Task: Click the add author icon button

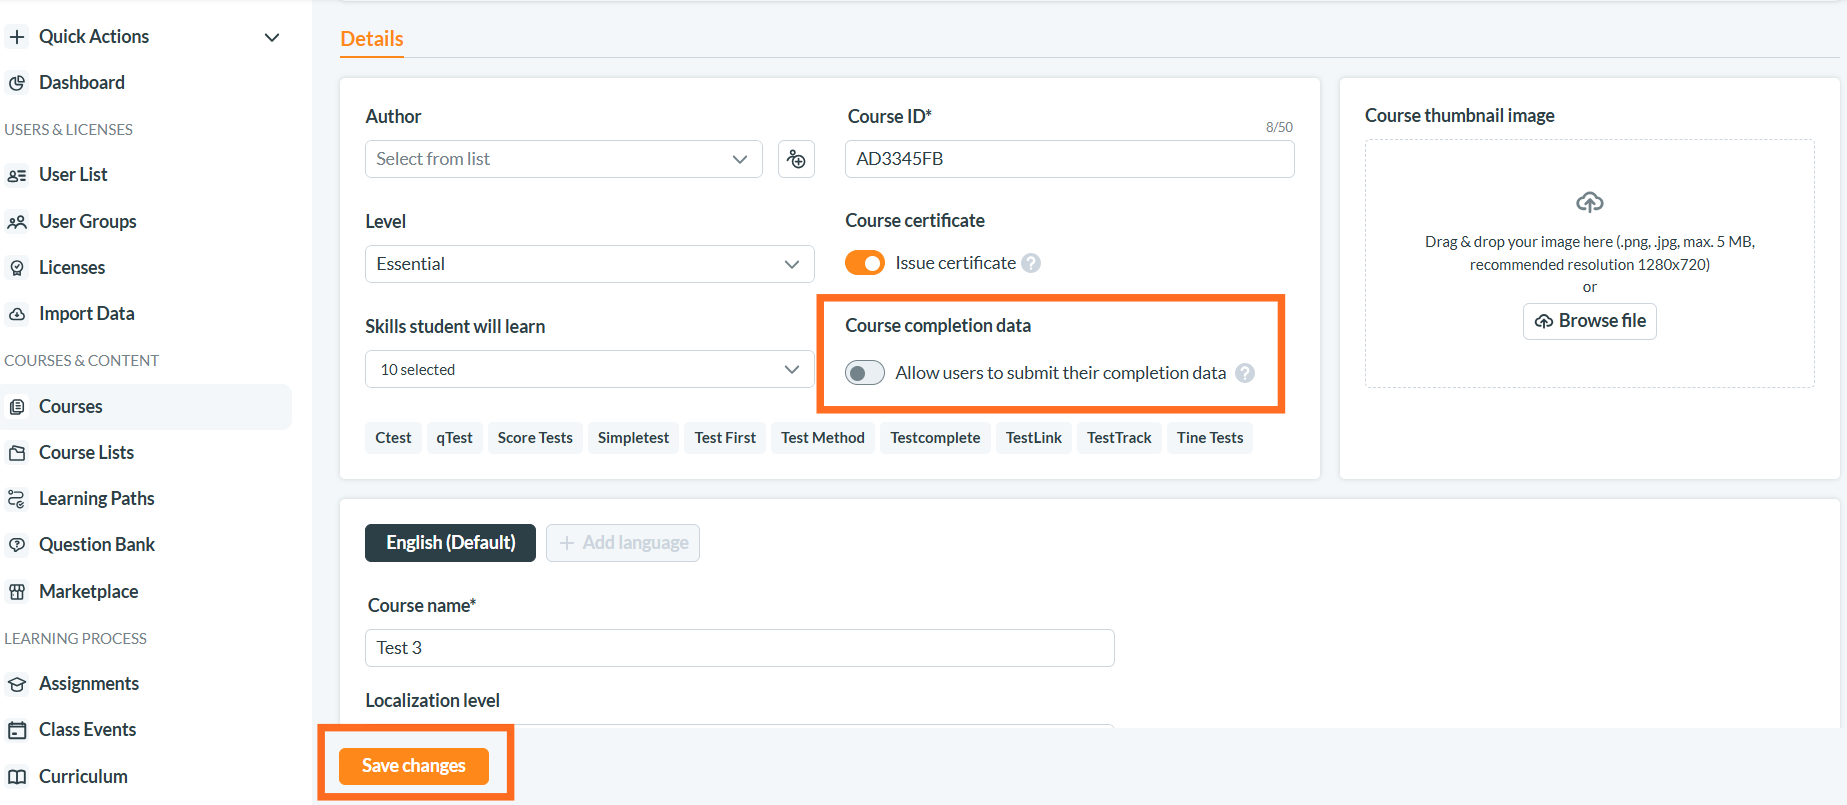Action: (x=796, y=159)
